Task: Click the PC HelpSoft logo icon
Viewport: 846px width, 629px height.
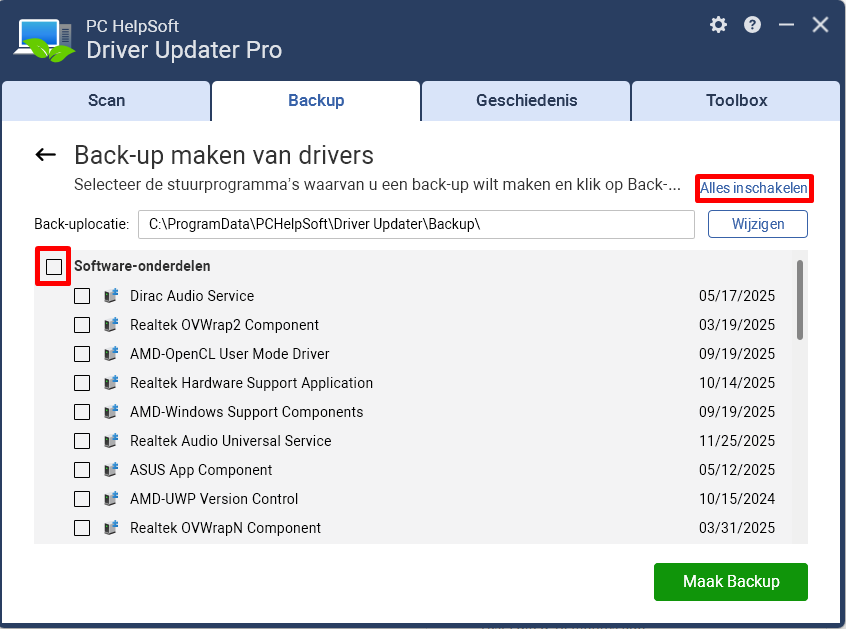Action: coord(44,40)
